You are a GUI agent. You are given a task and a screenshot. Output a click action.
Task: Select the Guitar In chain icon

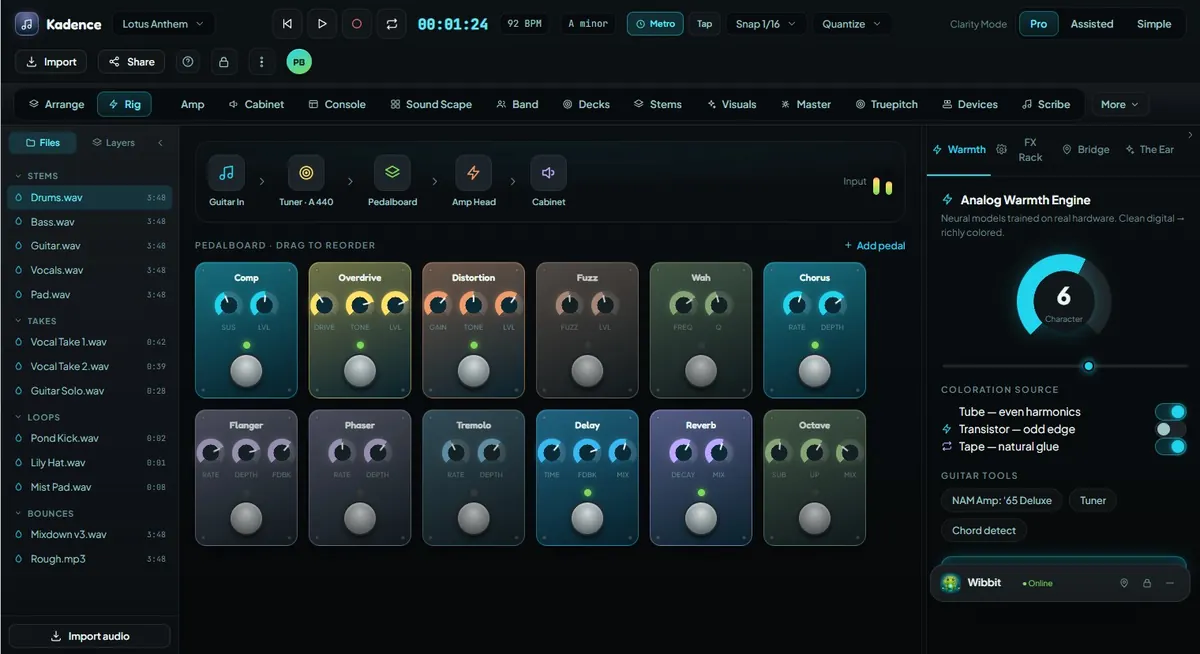coord(226,173)
